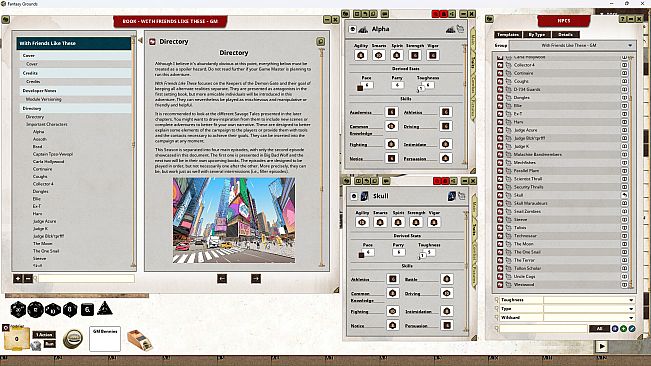Image resolution: width=651 pixels, height=366 pixels.
Task: Pick up the d4 die
Action: pos(105,309)
